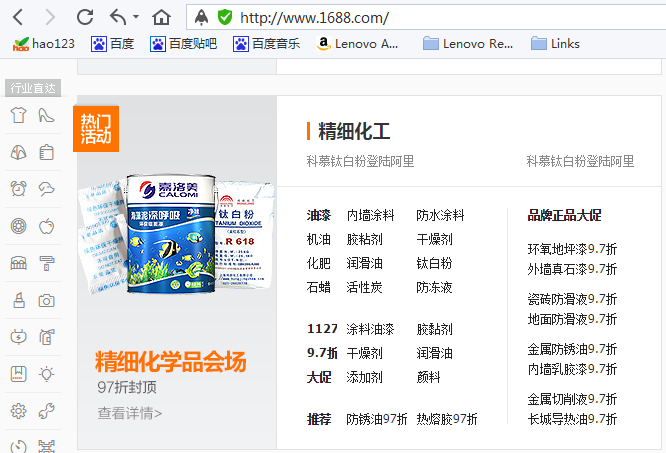Select the gear machinery category icon
666x453 pixels.
tap(18, 411)
